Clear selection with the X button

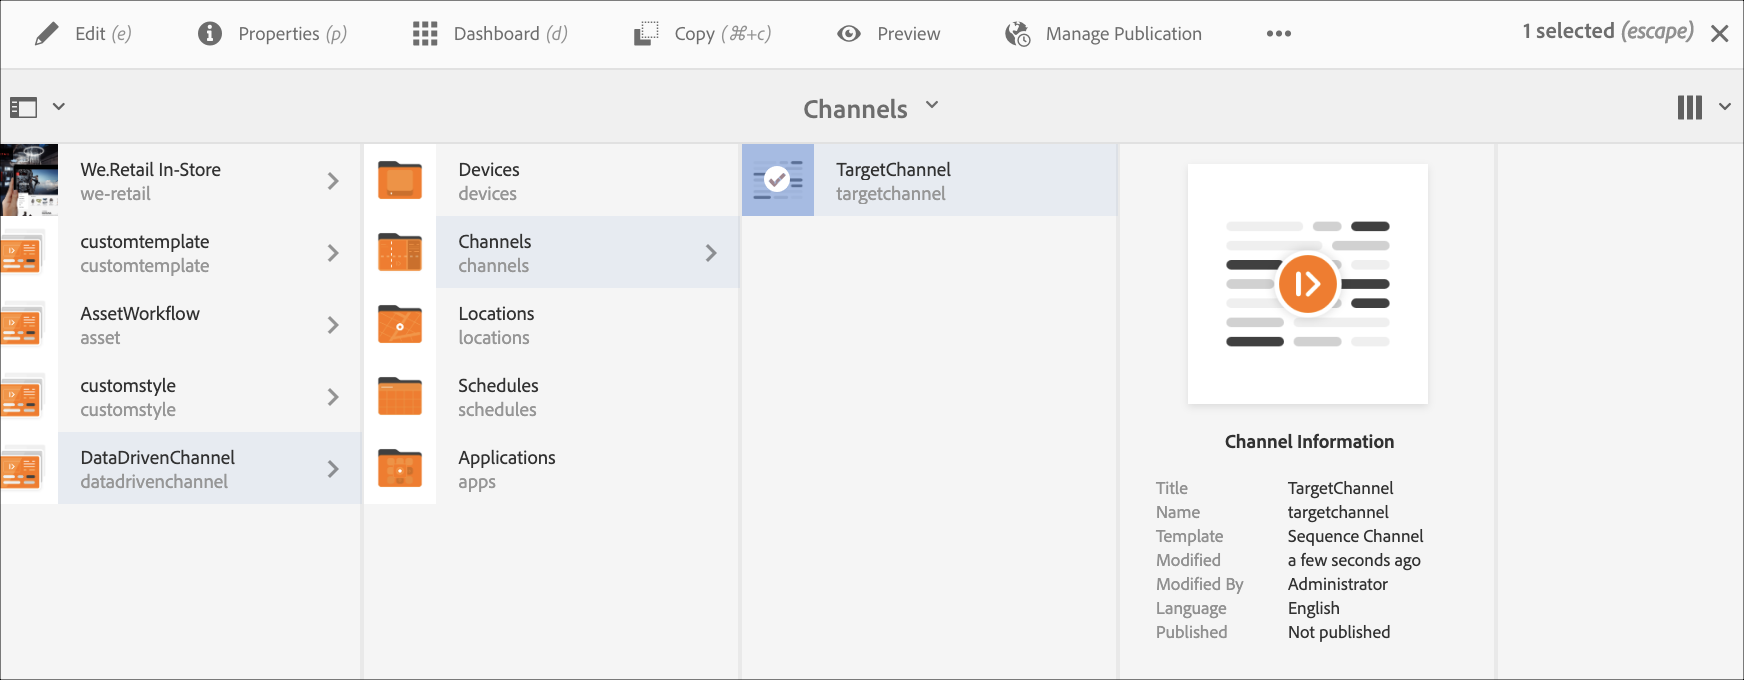[1720, 34]
